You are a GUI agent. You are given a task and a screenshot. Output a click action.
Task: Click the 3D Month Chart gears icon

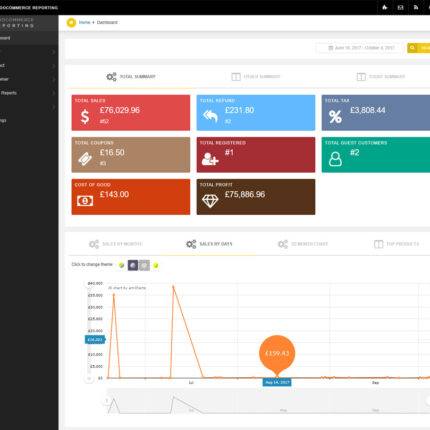[283, 244]
